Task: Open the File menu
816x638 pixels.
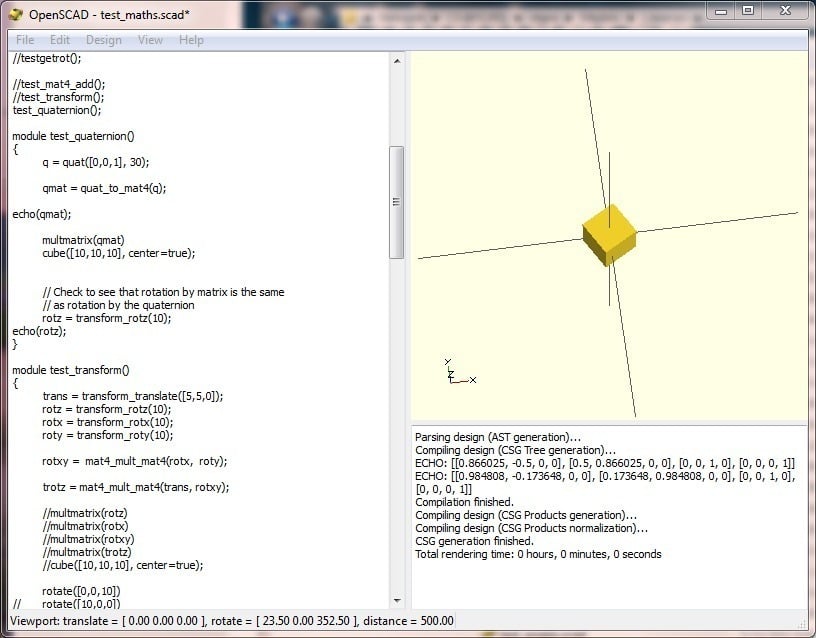Action: pos(25,40)
